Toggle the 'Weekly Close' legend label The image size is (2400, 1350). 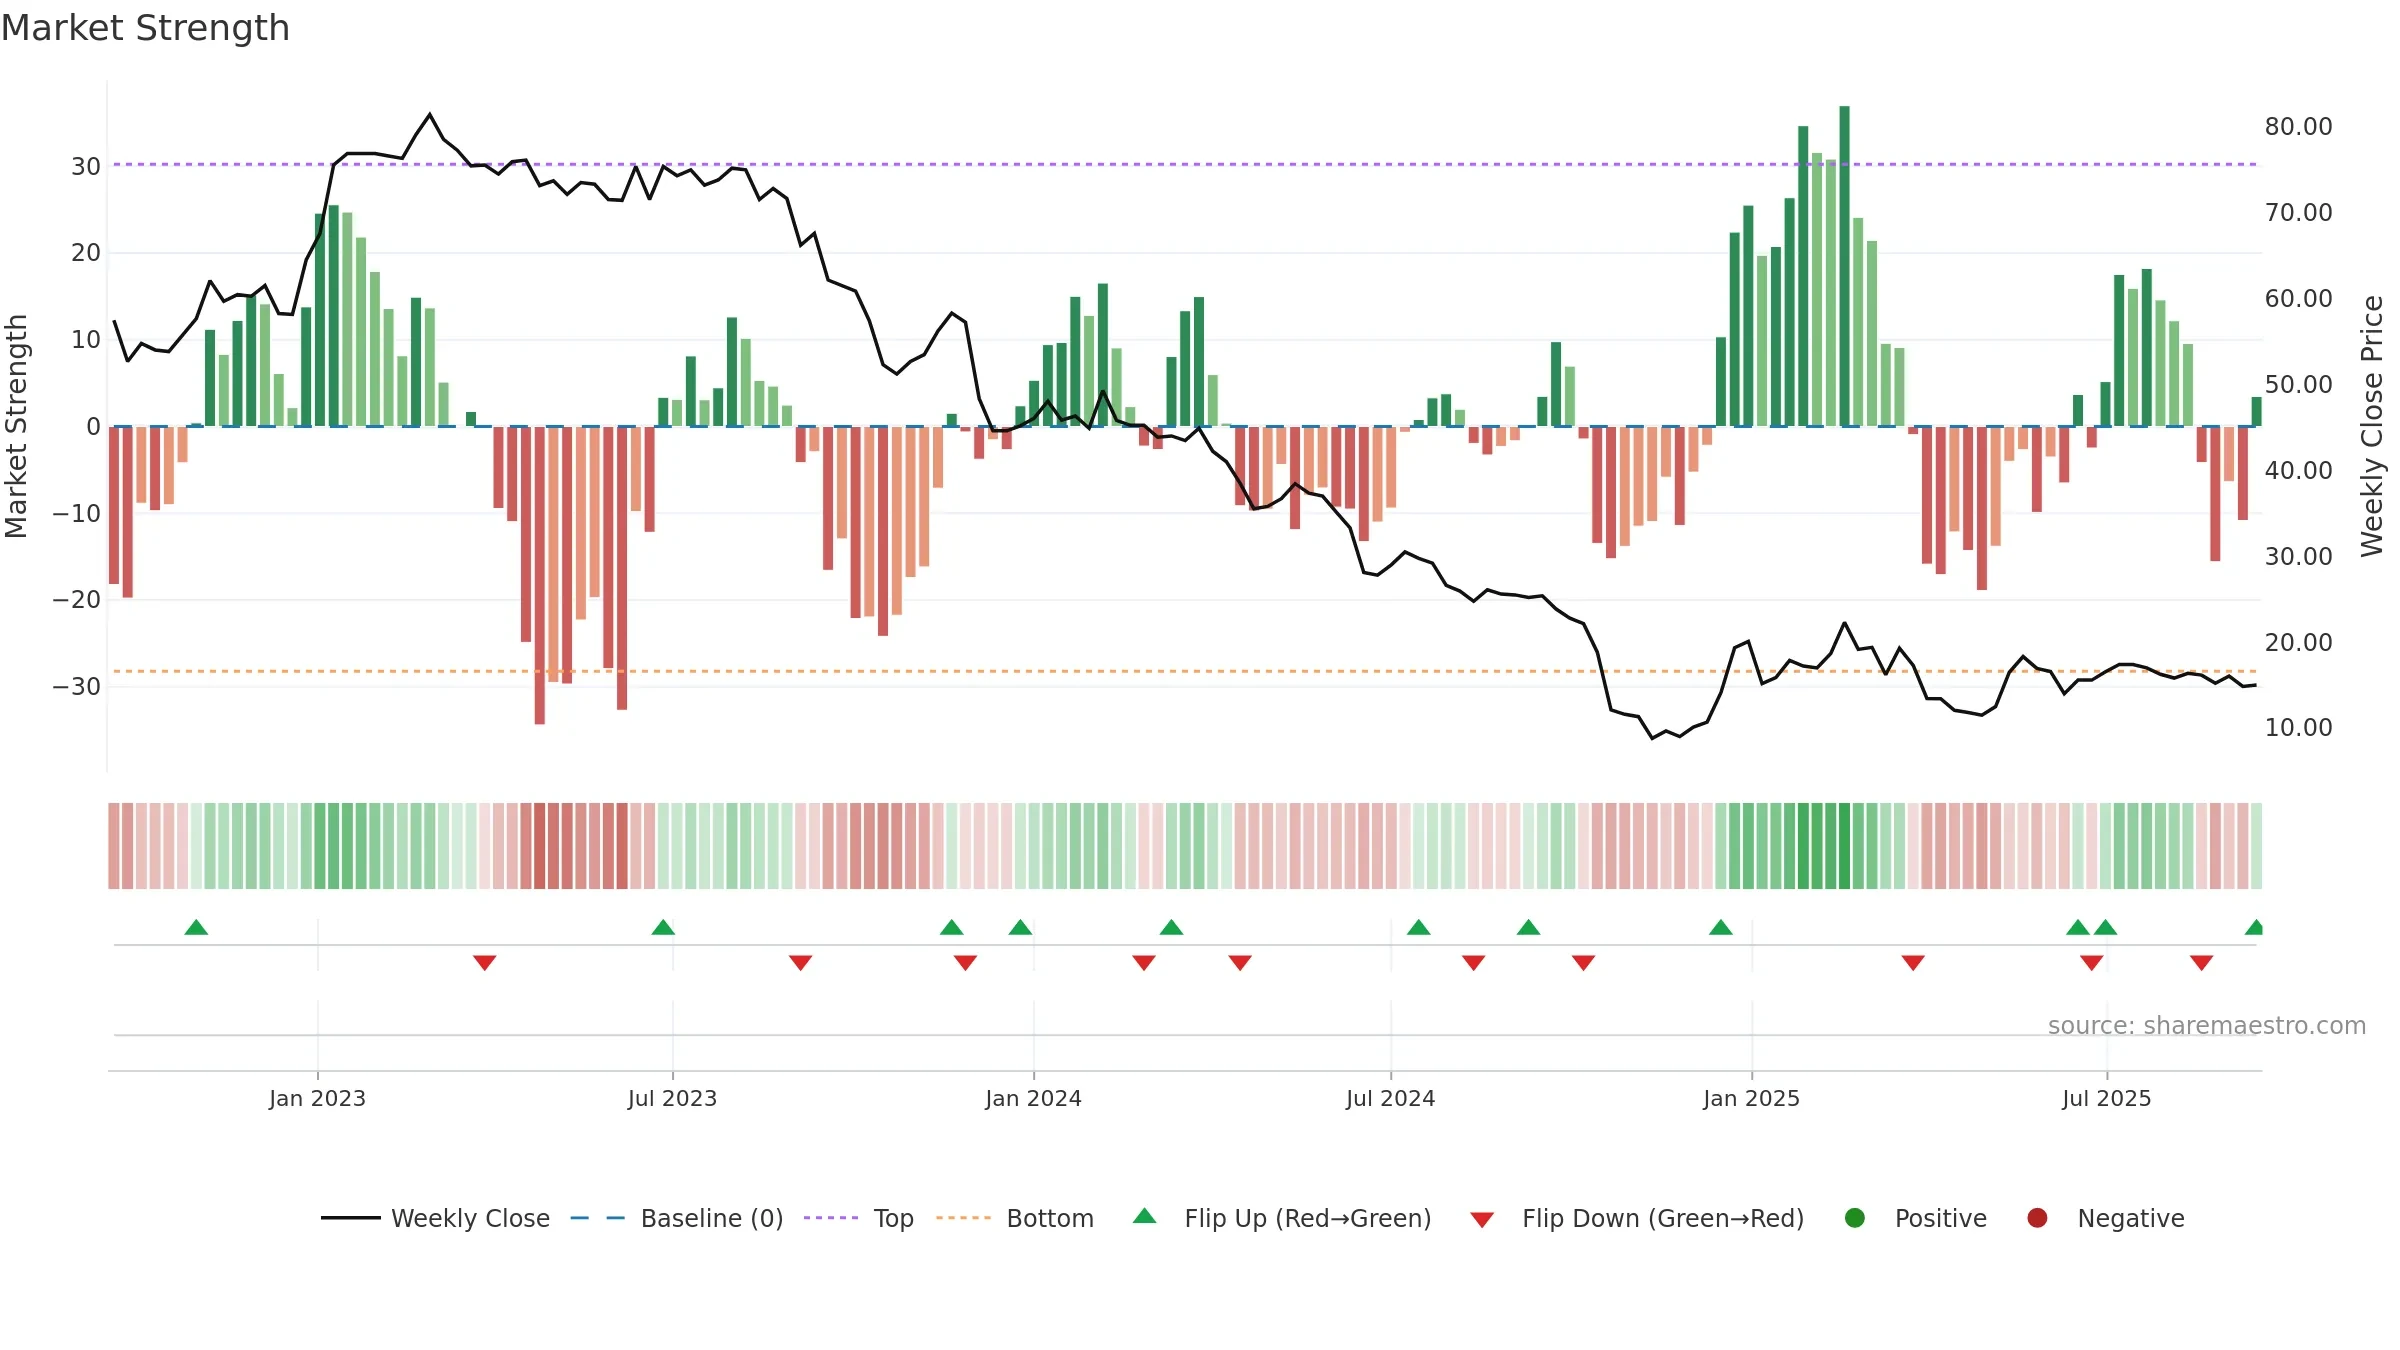tap(470, 1218)
